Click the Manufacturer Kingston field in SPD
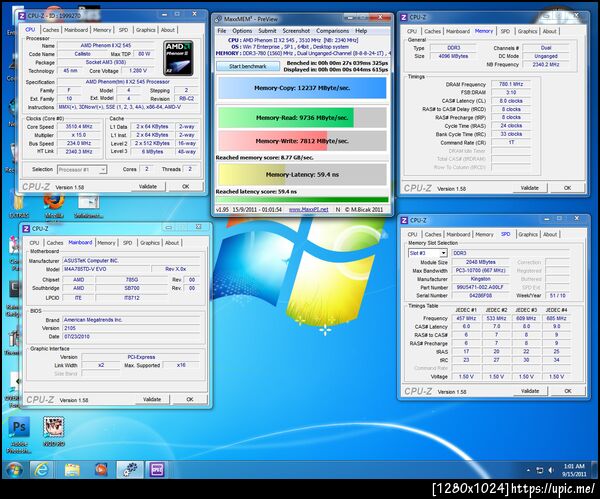The width and height of the screenshot is (600, 499). point(480,279)
